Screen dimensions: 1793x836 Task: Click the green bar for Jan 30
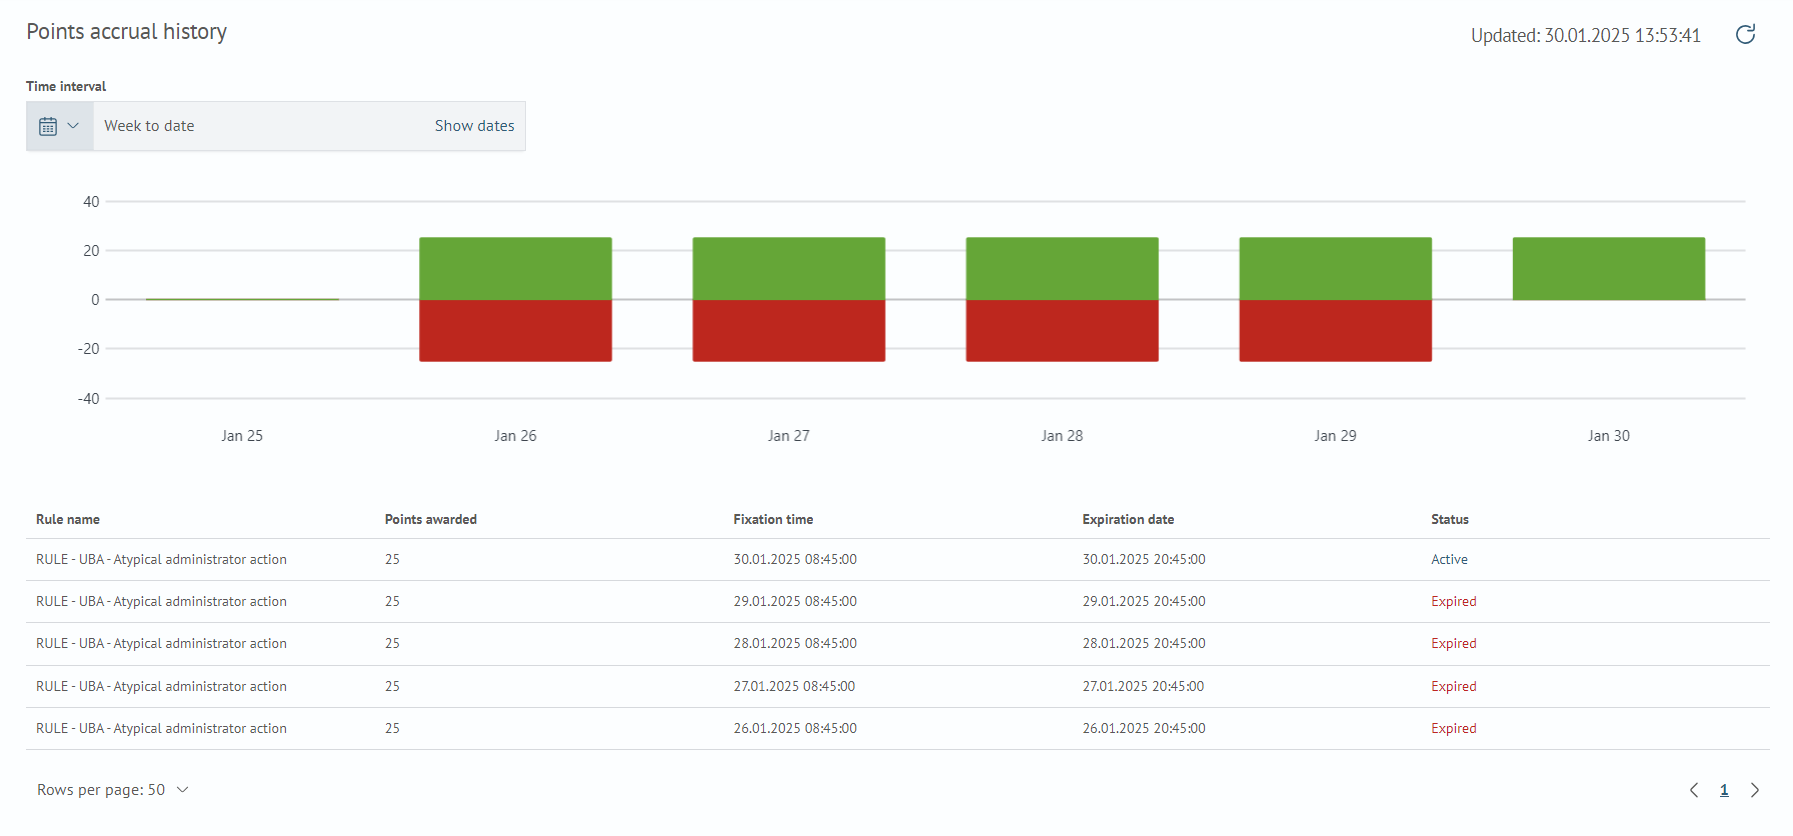coord(1608,268)
